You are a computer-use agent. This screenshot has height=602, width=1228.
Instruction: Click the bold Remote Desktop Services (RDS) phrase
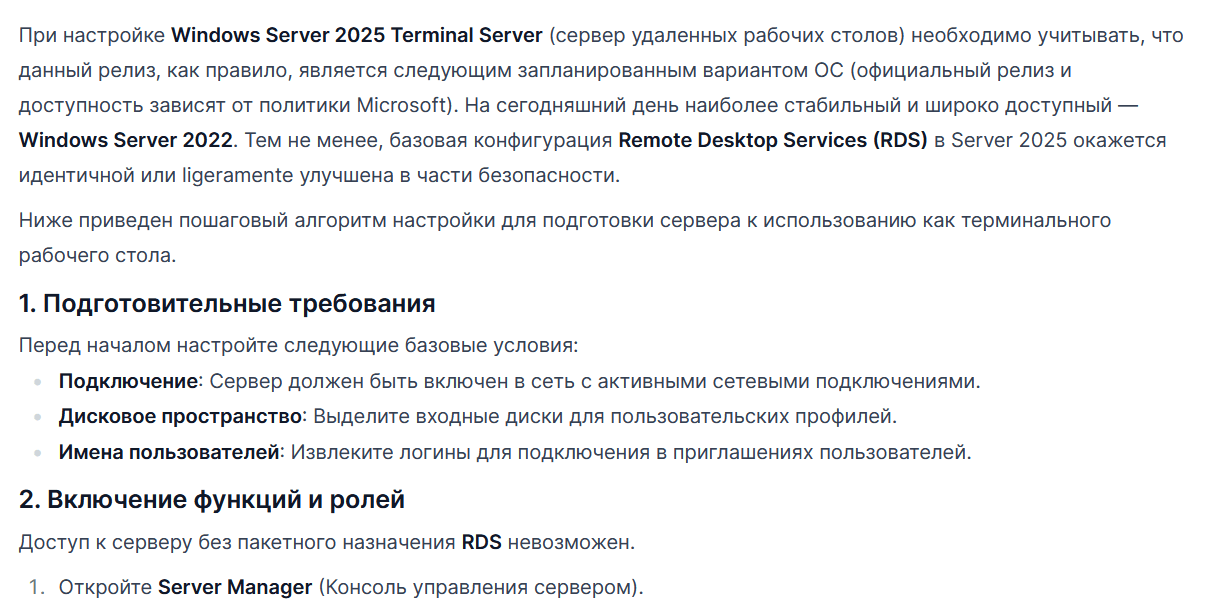pos(773,139)
